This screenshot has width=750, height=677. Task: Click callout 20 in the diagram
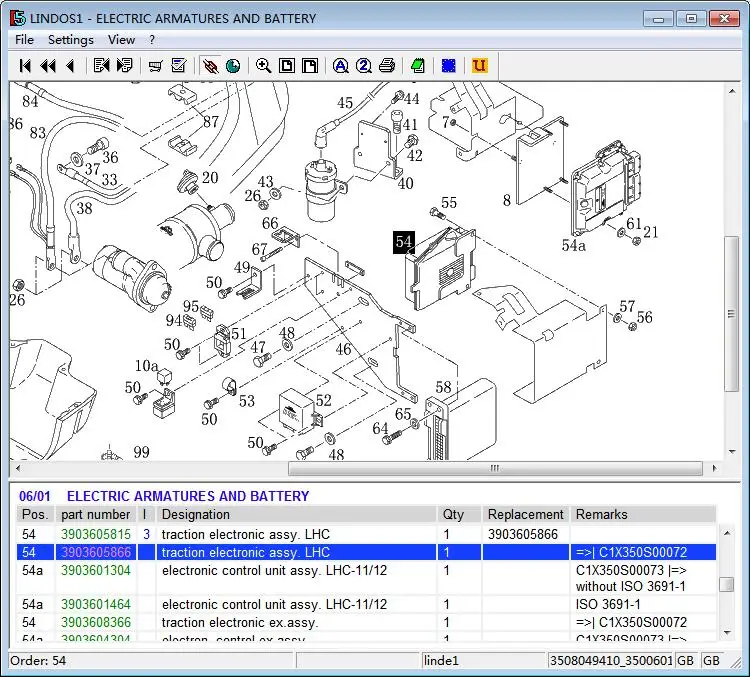coord(210,178)
